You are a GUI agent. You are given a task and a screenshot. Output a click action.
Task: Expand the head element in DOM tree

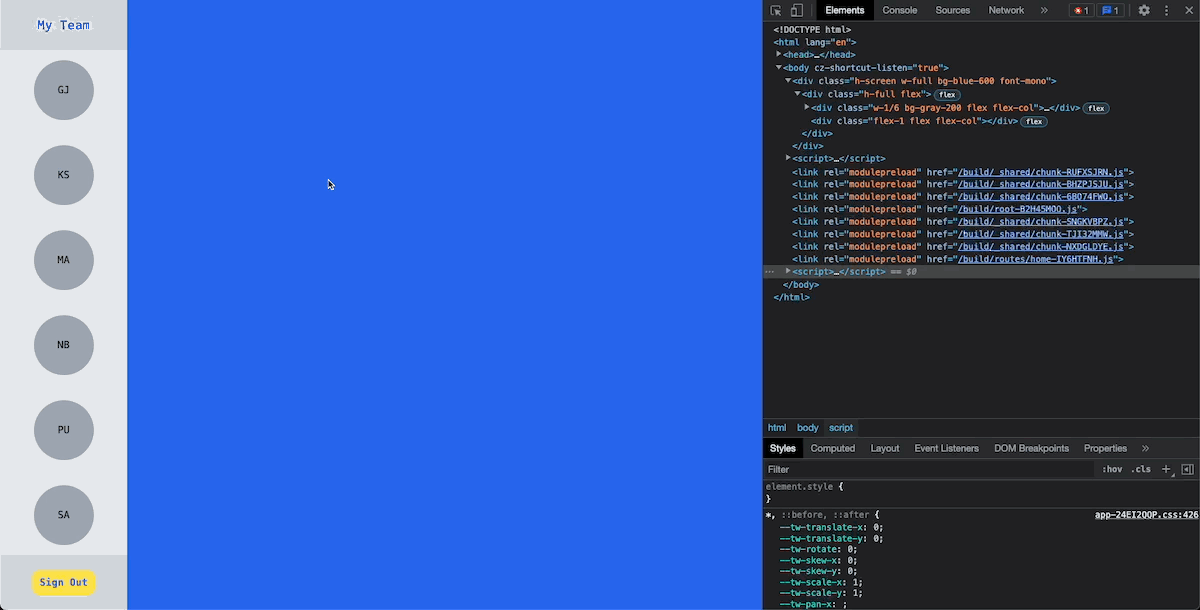(x=779, y=55)
